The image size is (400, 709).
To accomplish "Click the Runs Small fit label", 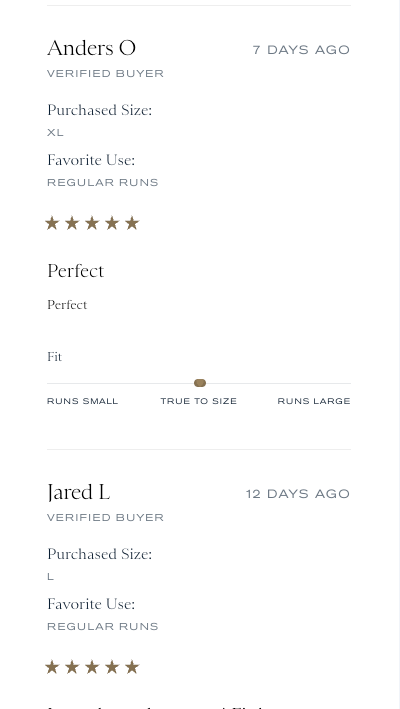I will [83, 401].
